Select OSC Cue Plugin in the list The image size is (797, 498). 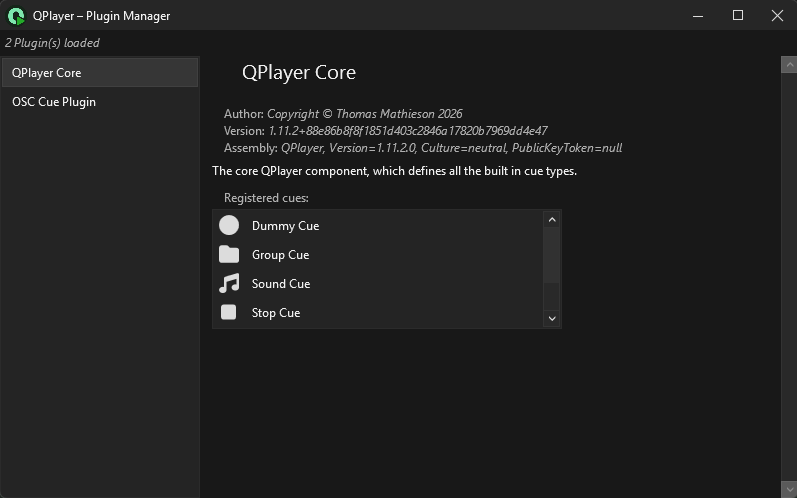point(100,102)
